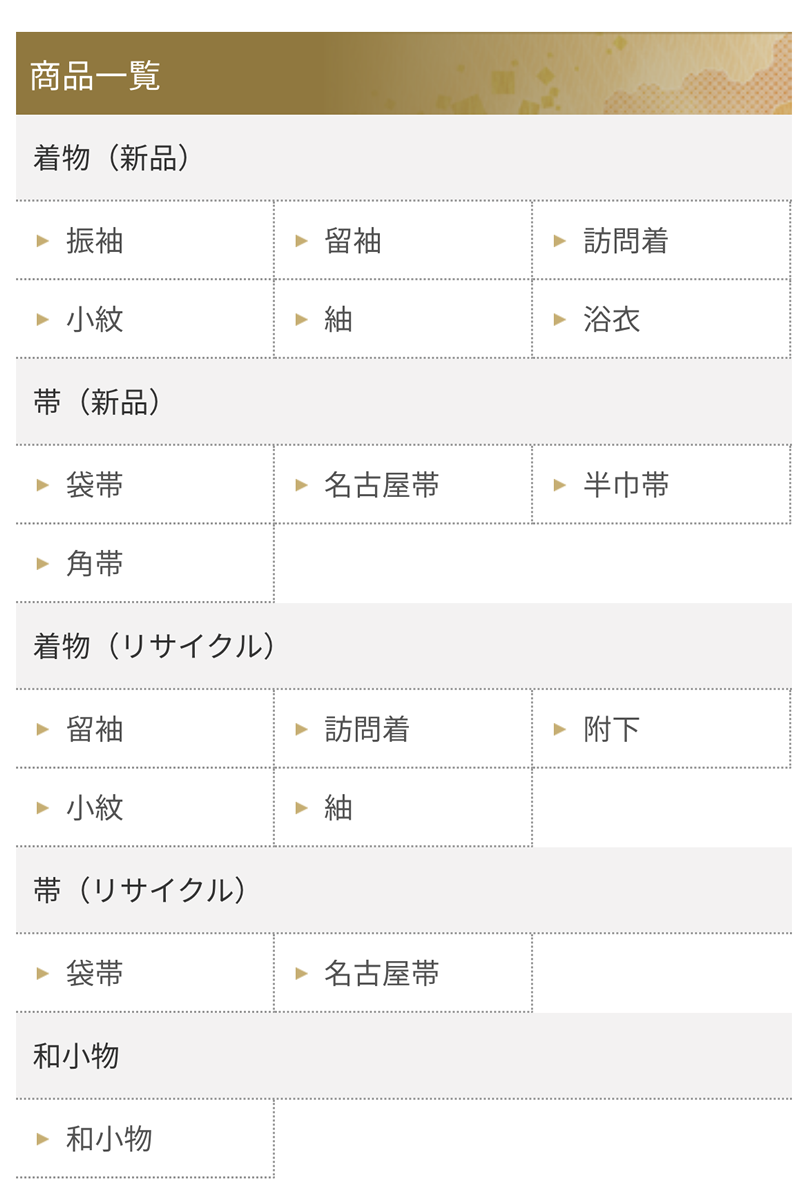808x1200 pixels.
Task: Open the 角帯 category
Action: [145, 563]
